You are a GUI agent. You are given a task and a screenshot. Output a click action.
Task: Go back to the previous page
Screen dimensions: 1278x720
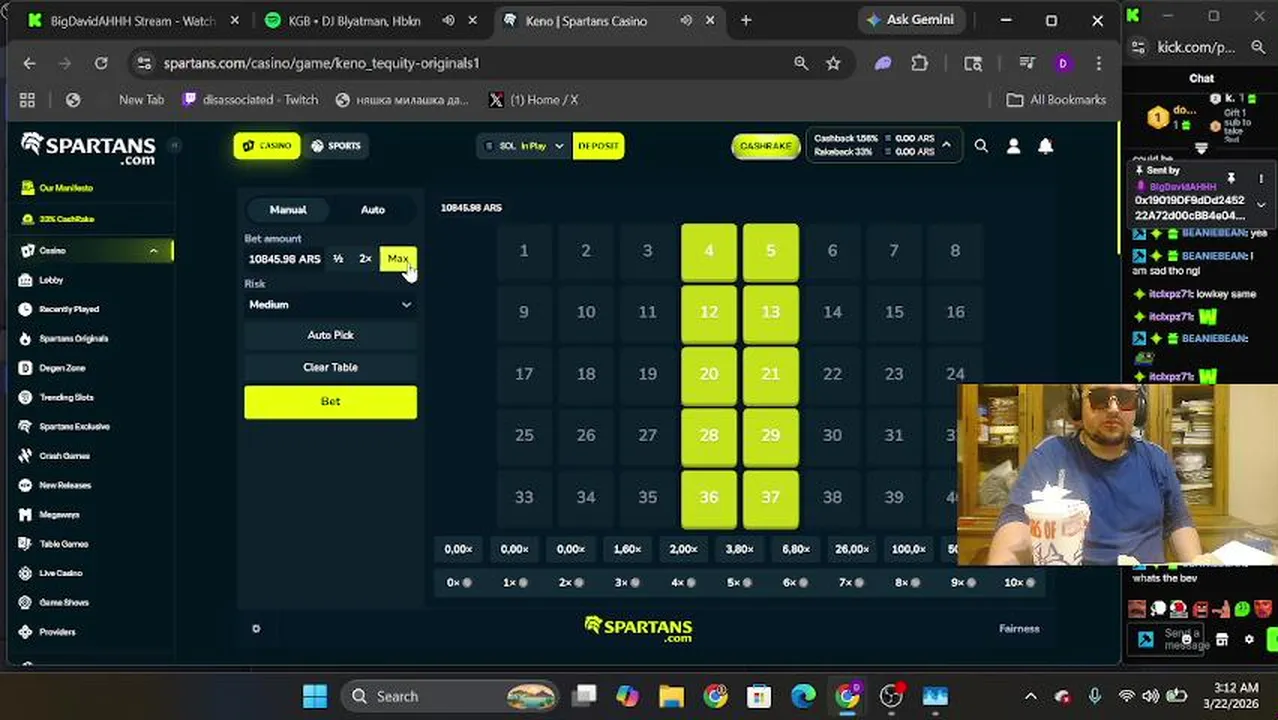click(x=29, y=63)
